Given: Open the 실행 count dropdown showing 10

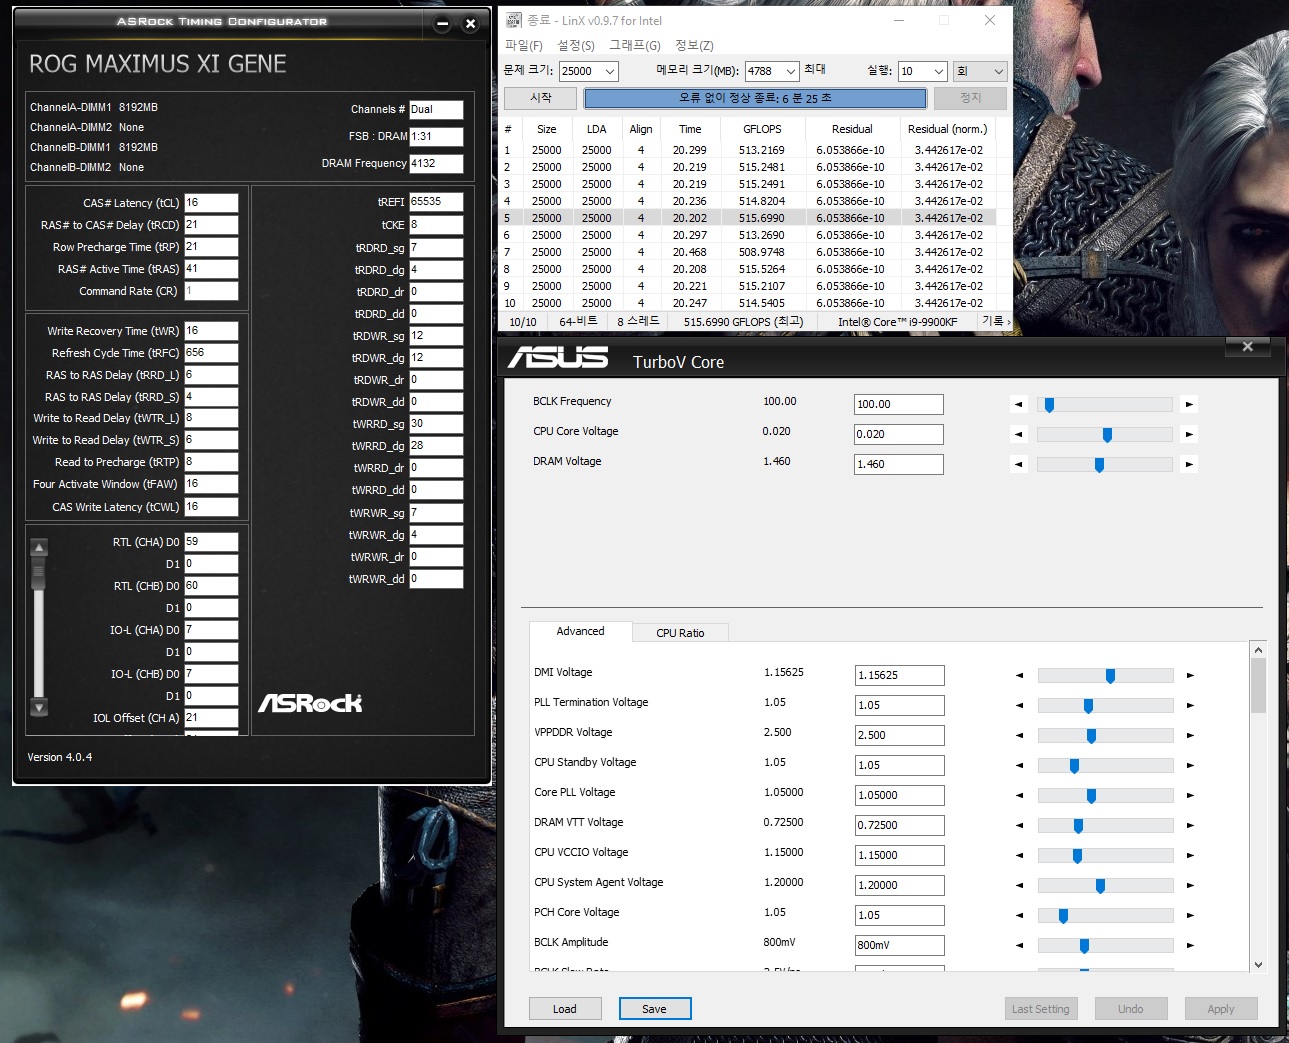Looking at the screenshot, I should [x=922, y=71].
